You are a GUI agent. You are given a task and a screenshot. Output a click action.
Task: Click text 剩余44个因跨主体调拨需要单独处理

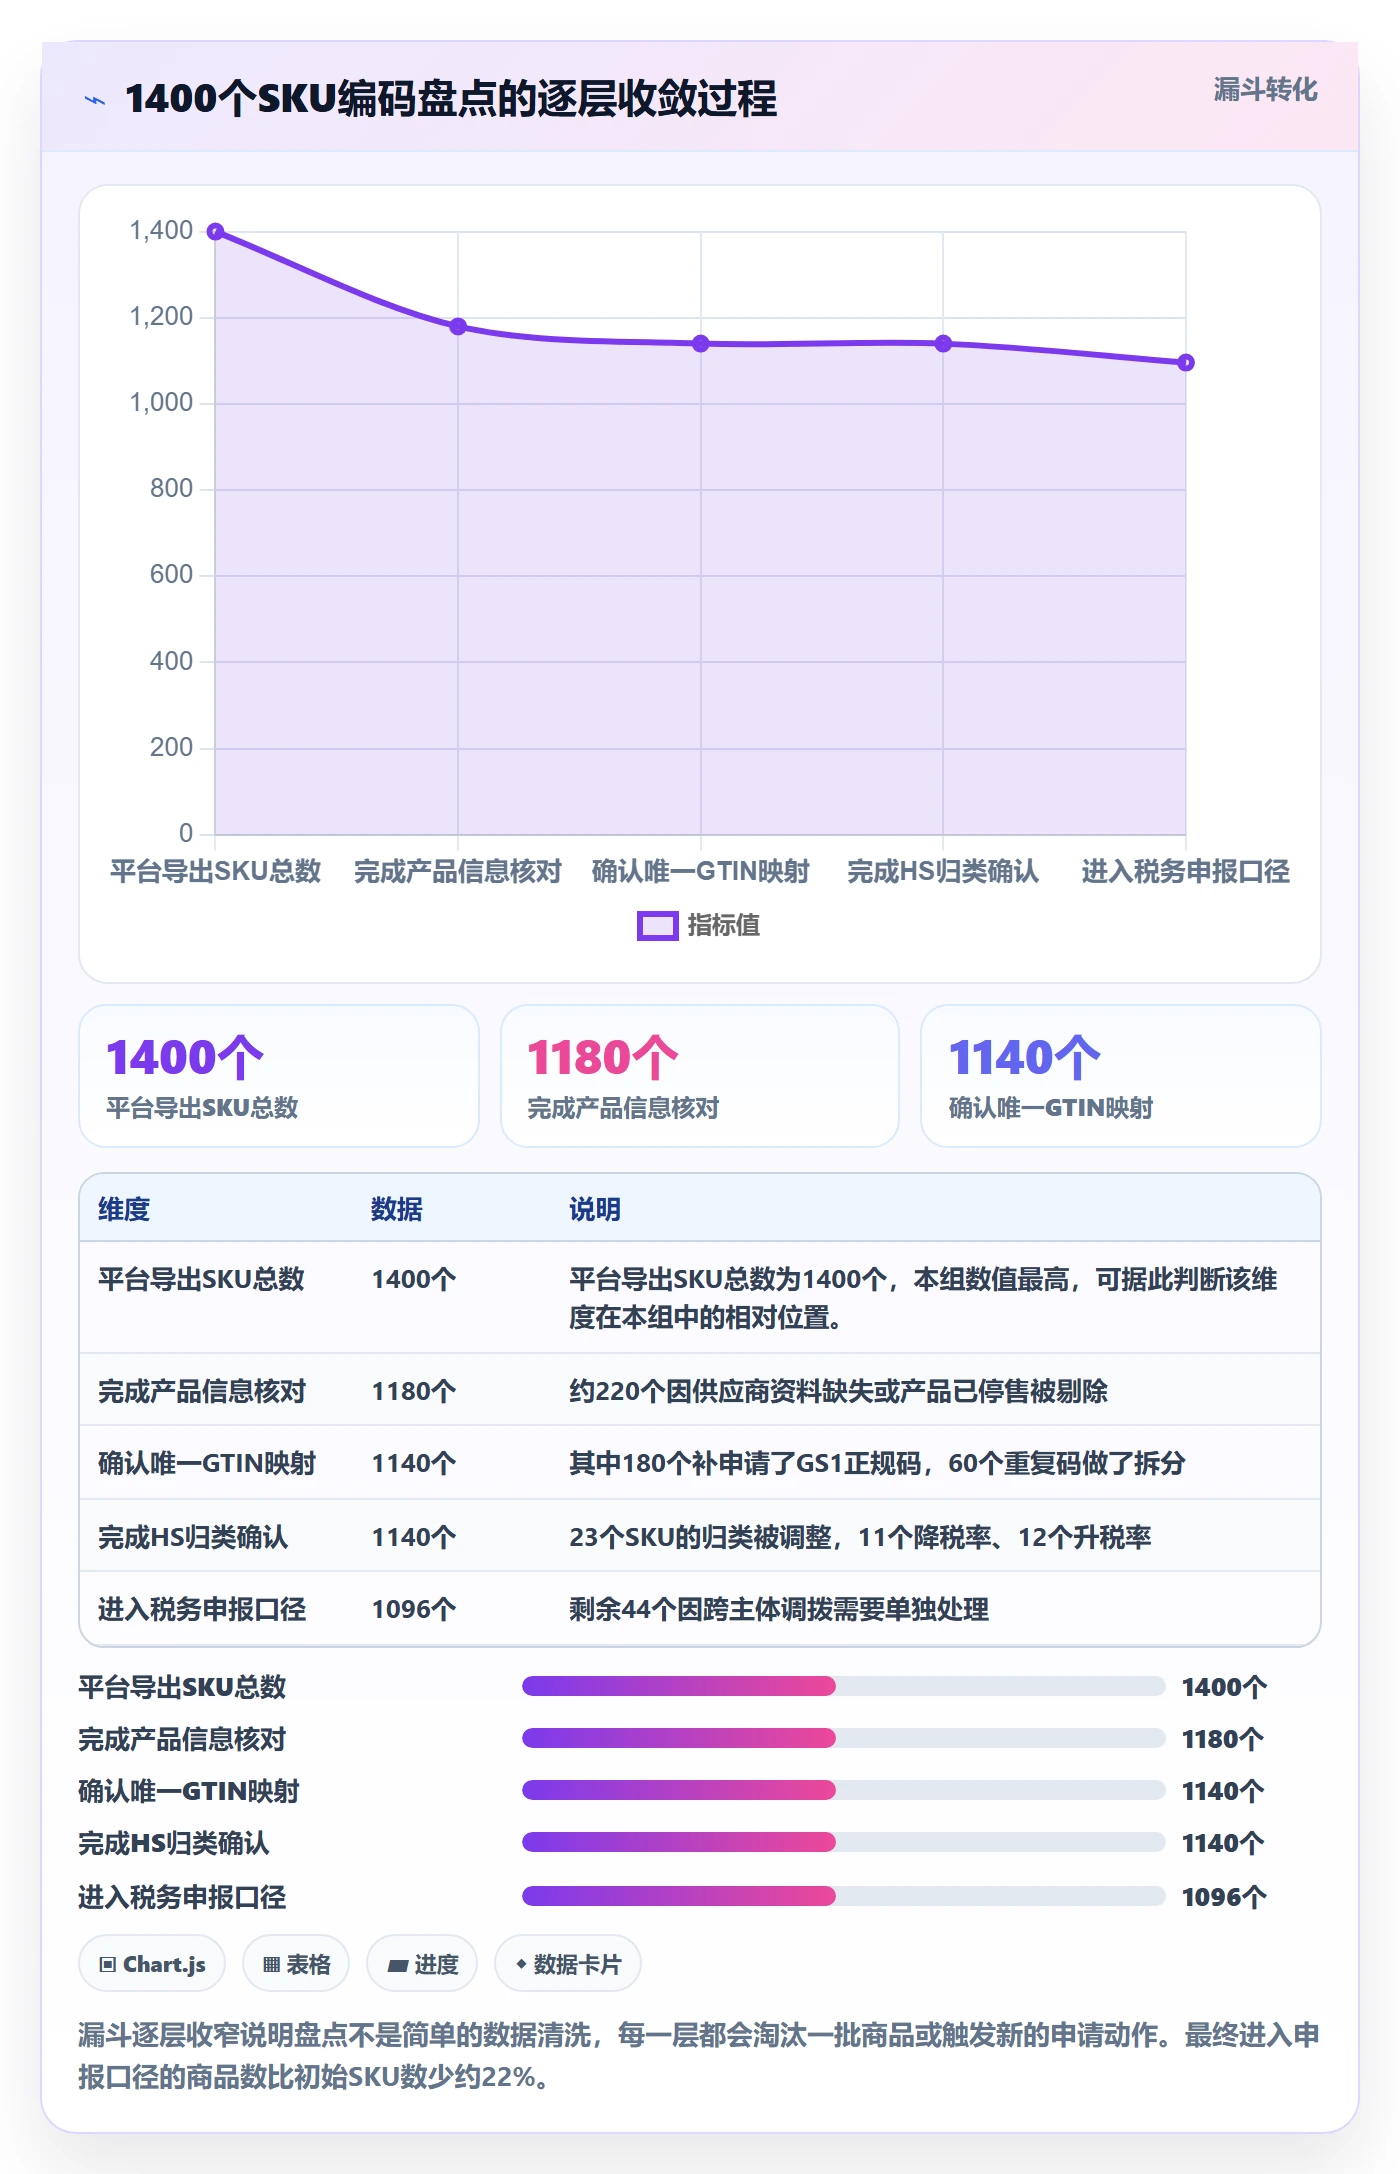779,1609
